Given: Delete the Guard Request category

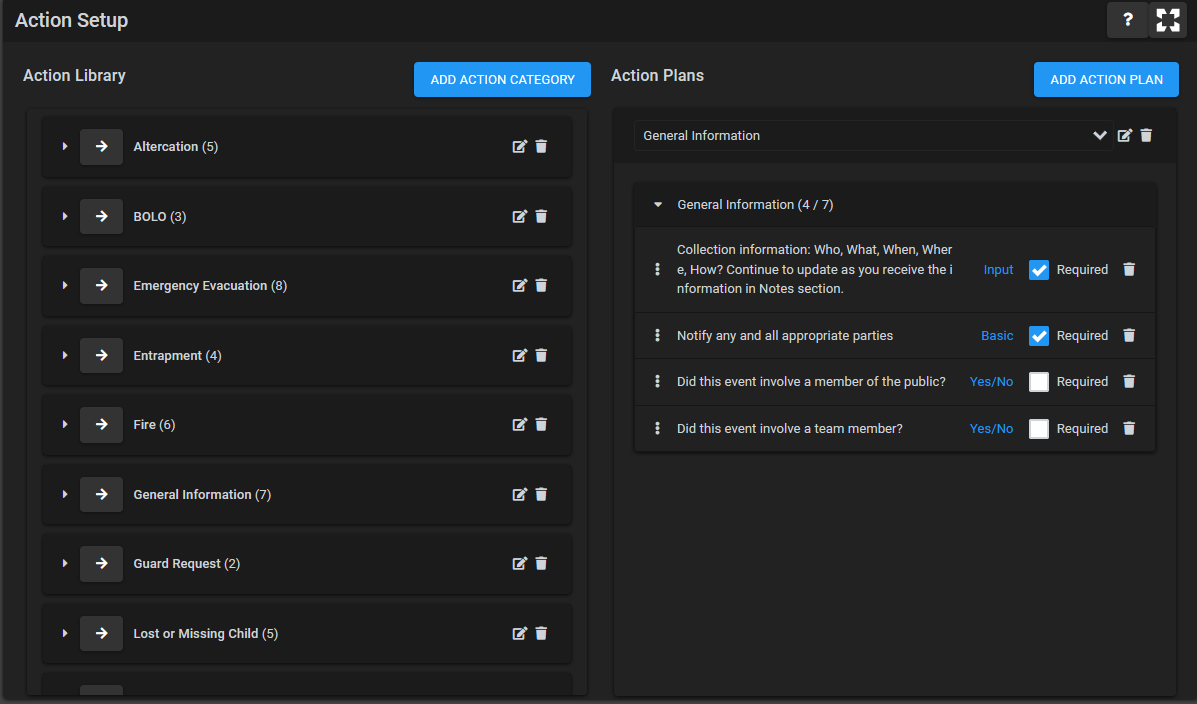Looking at the screenshot, I should [x=541, y=564].
